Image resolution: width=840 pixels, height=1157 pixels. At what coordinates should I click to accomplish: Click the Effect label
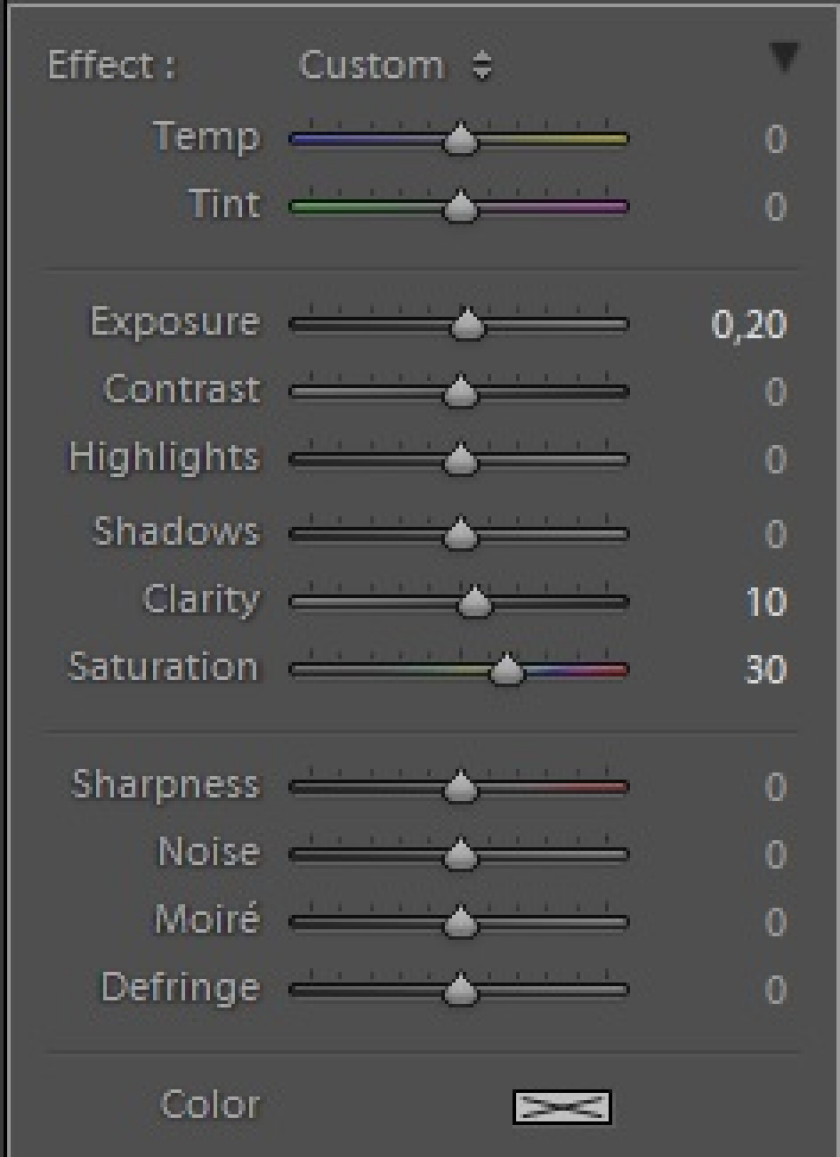coord(111,66)
